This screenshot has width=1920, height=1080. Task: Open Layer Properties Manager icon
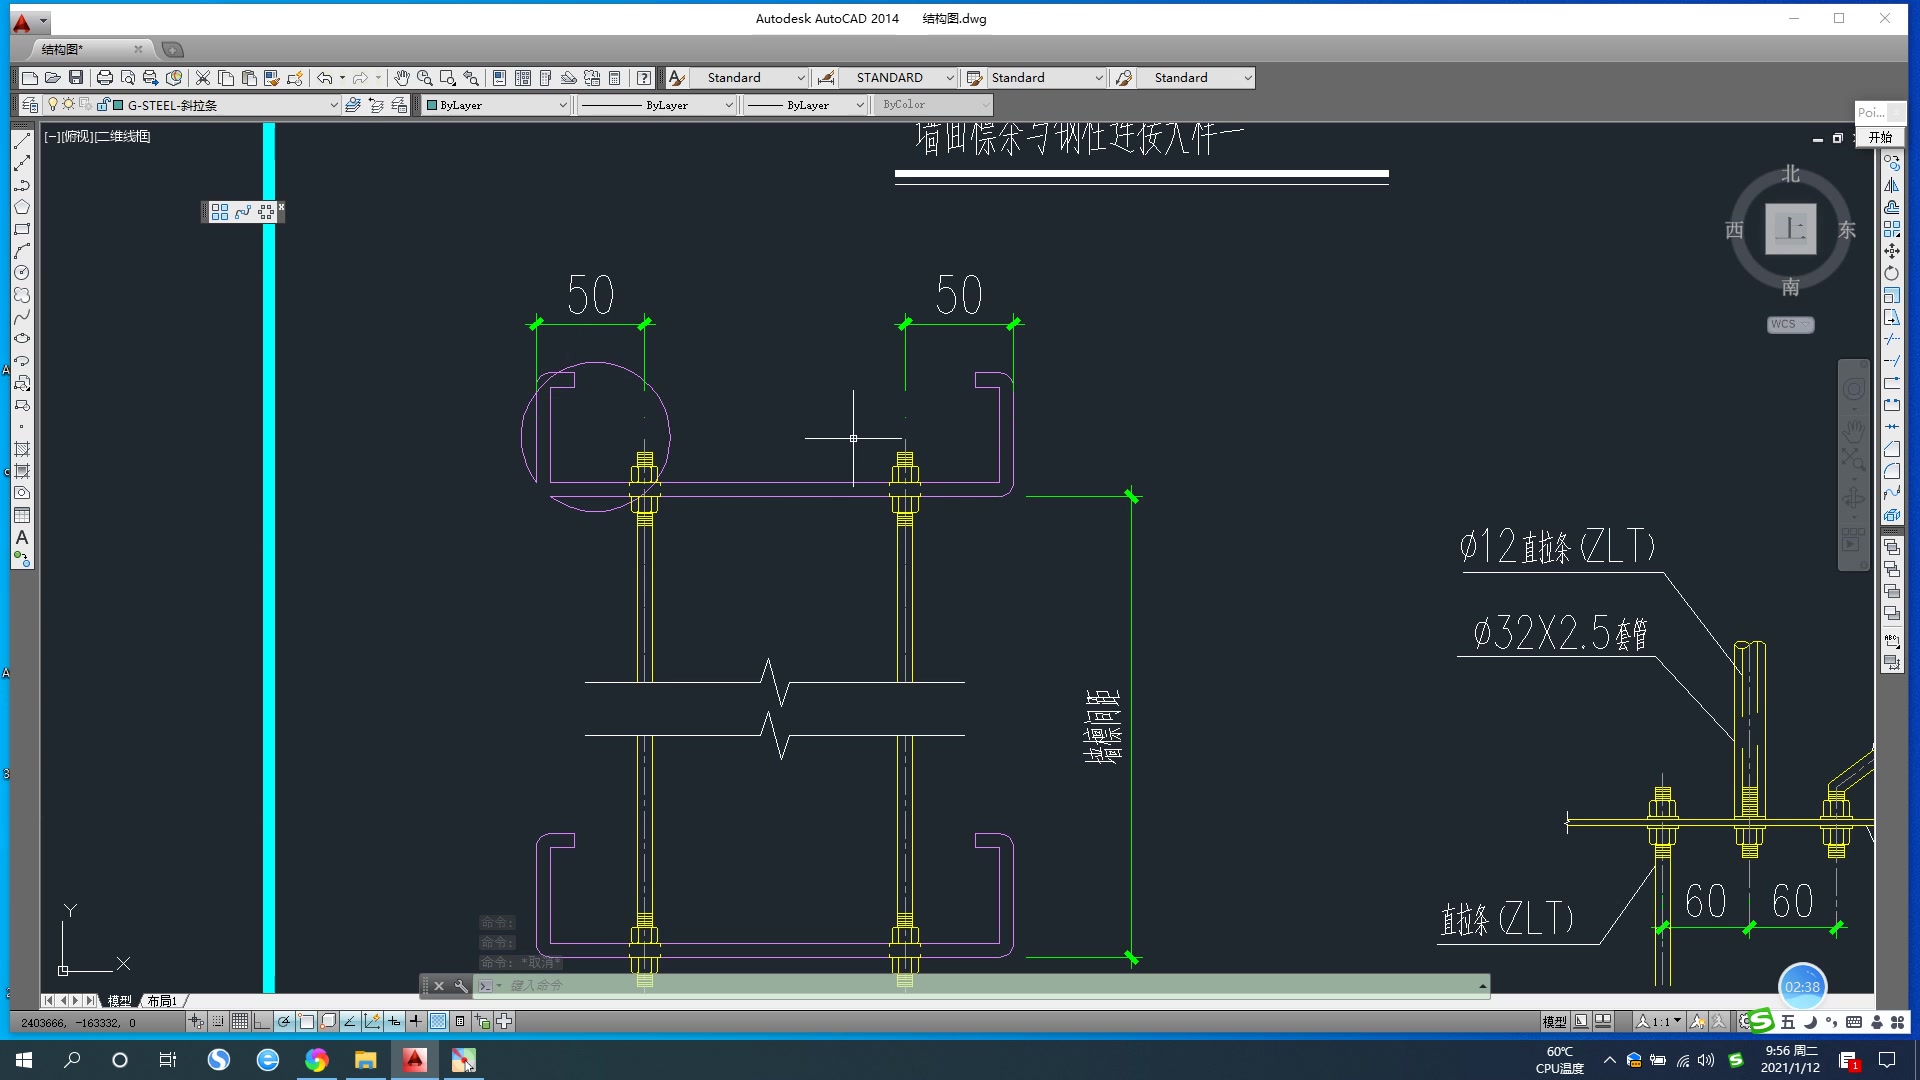click(x=30, y=105)
